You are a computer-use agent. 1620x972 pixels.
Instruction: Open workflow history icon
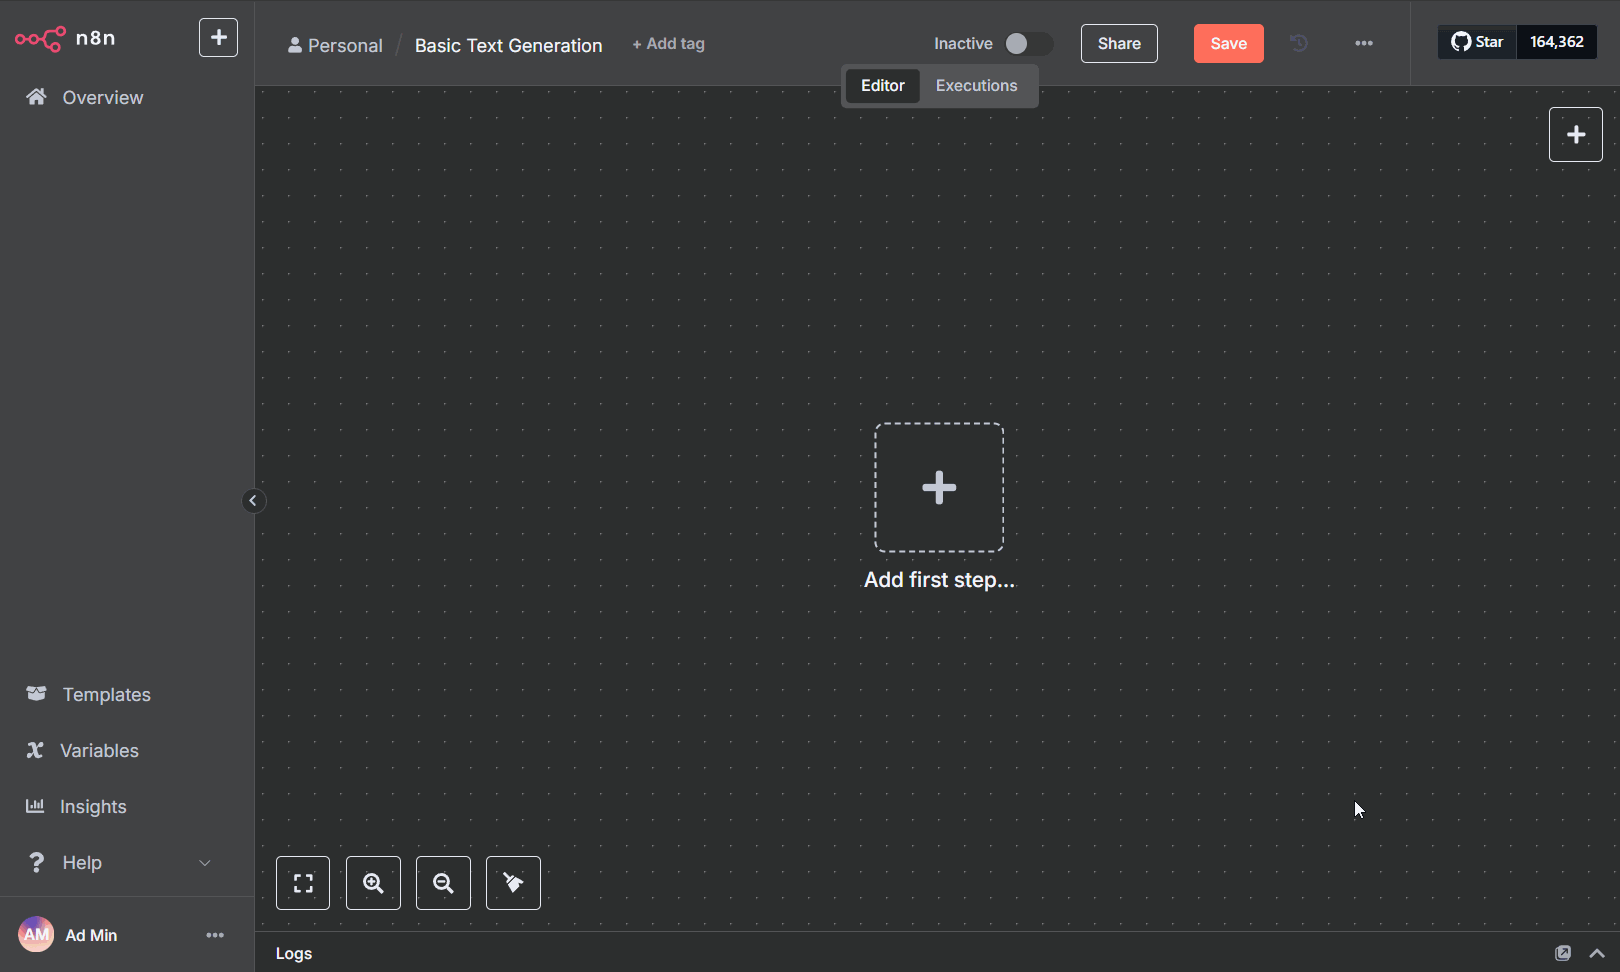[1298, 43]
